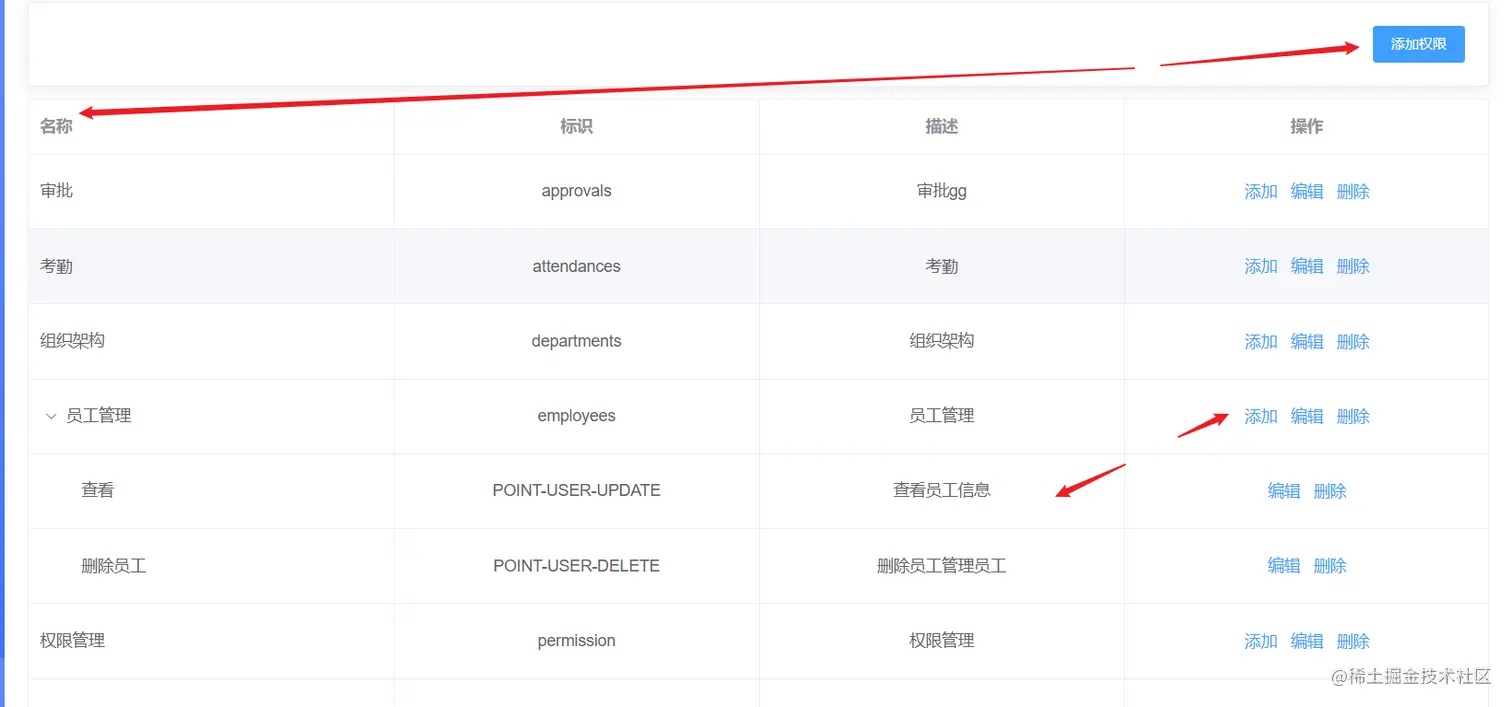This screenshot has height=707, width=1512.
Task: Click the 查看员工信息 description
Action: [x=942, y=490]
